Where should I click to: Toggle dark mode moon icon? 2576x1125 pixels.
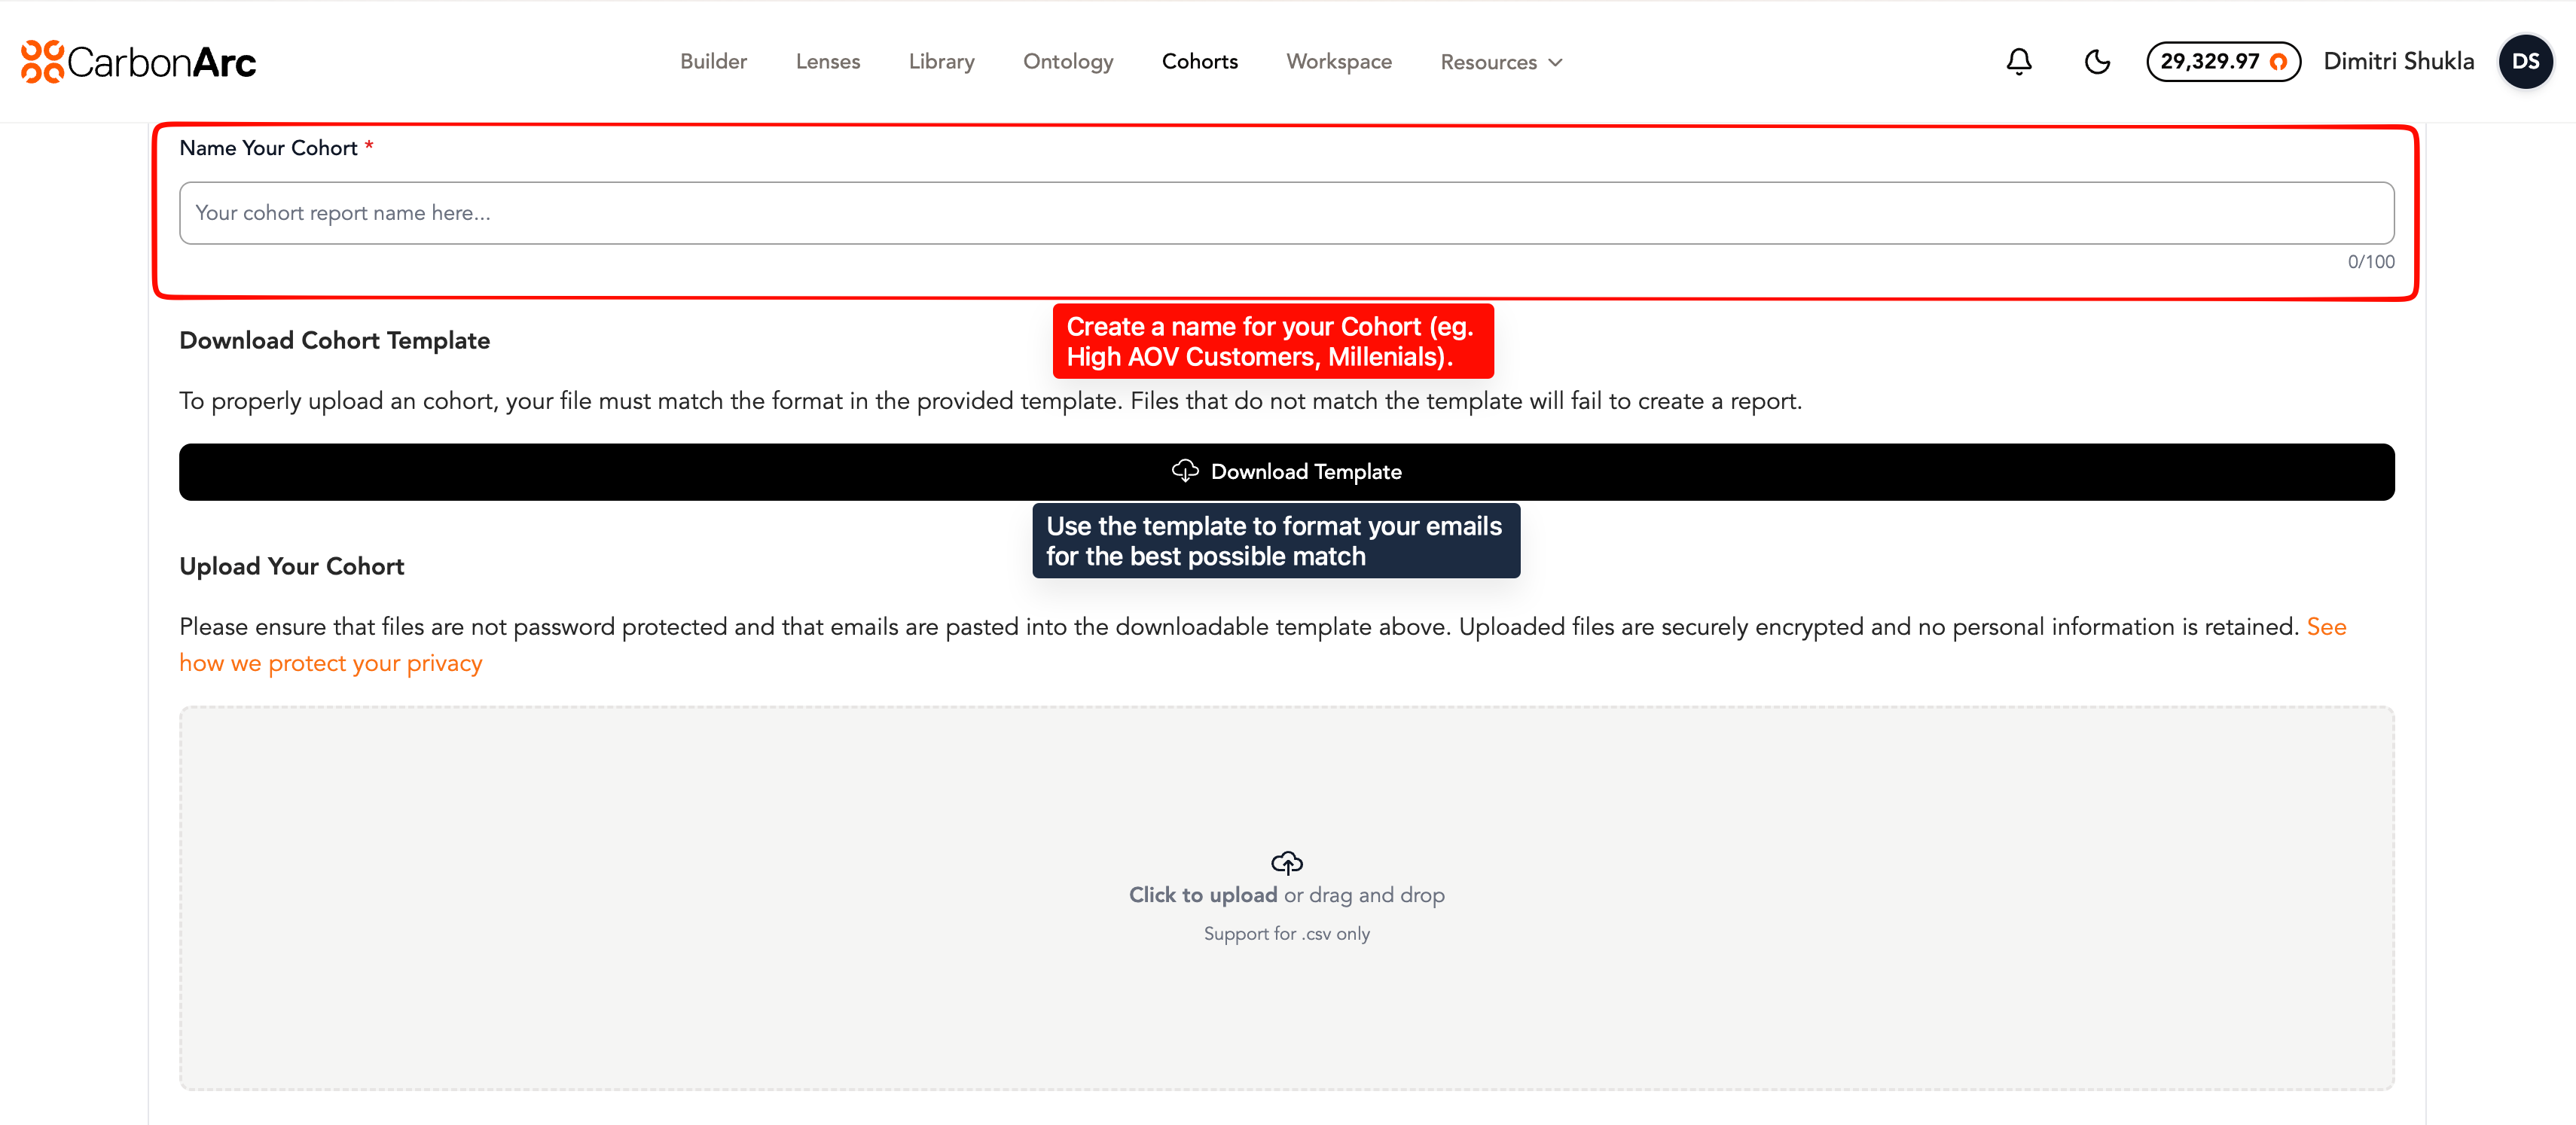[x=2096, y=62]
